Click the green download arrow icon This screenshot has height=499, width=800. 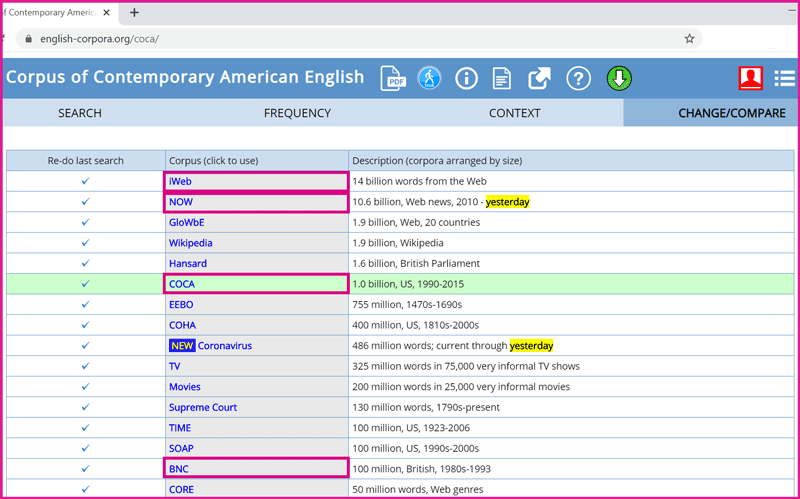pos(619,78)
